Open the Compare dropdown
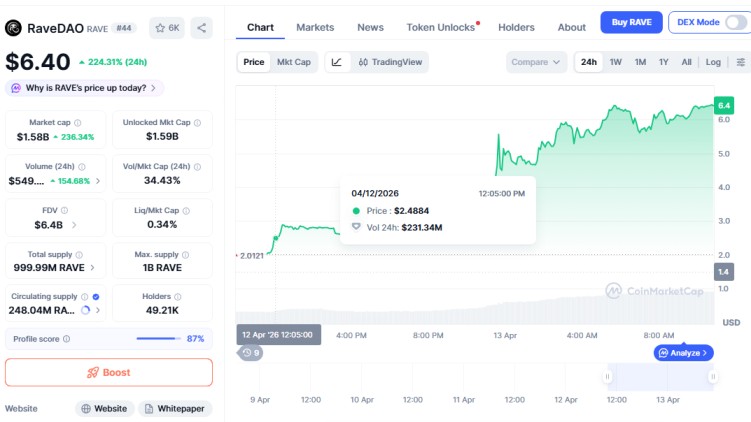751x422 pixels. pyautogui.click(x=536, y=62)
